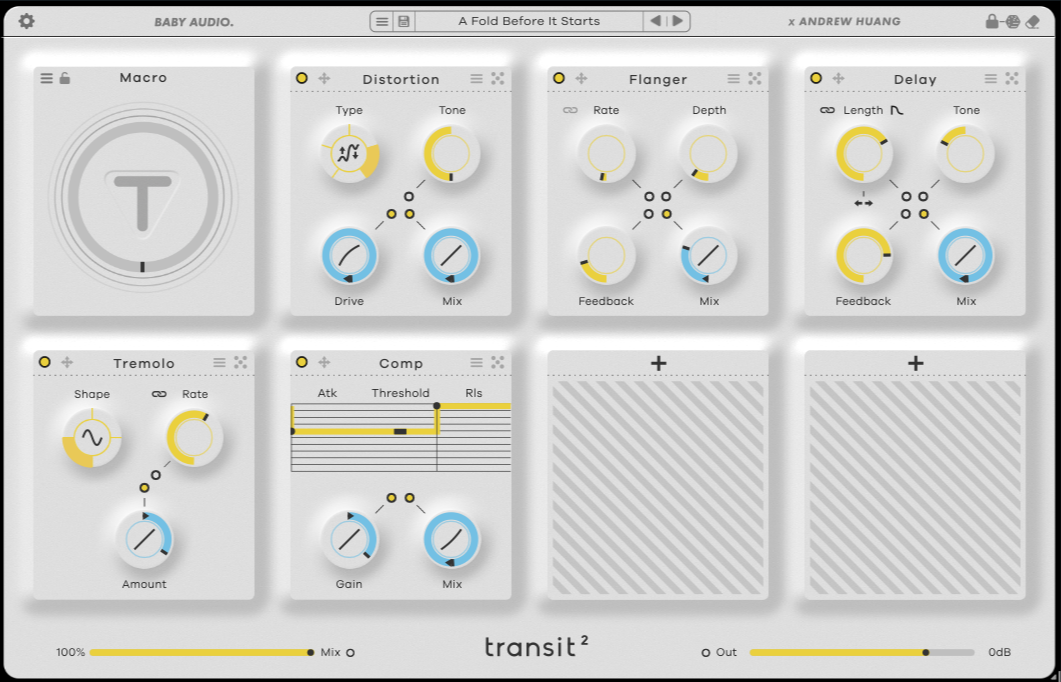The width and height of the screenshot is (1061, 682).
Task: Click the Delay Length curve shape icon
Action: coord(897,110)
